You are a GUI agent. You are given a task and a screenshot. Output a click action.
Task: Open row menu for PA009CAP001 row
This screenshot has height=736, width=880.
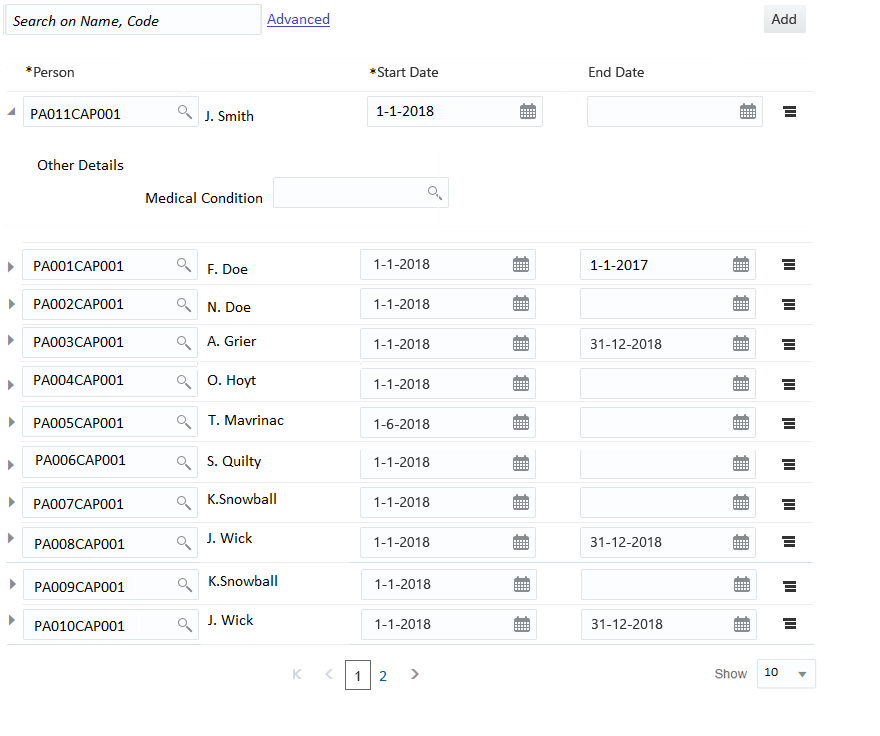(790, 586)
